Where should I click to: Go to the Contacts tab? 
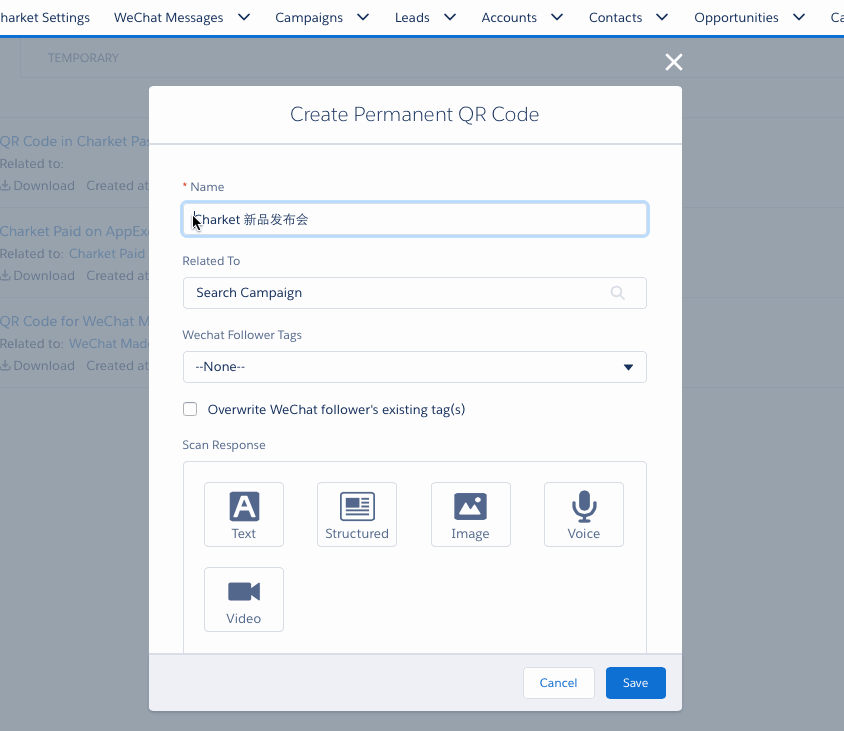(x=615, y=17)
